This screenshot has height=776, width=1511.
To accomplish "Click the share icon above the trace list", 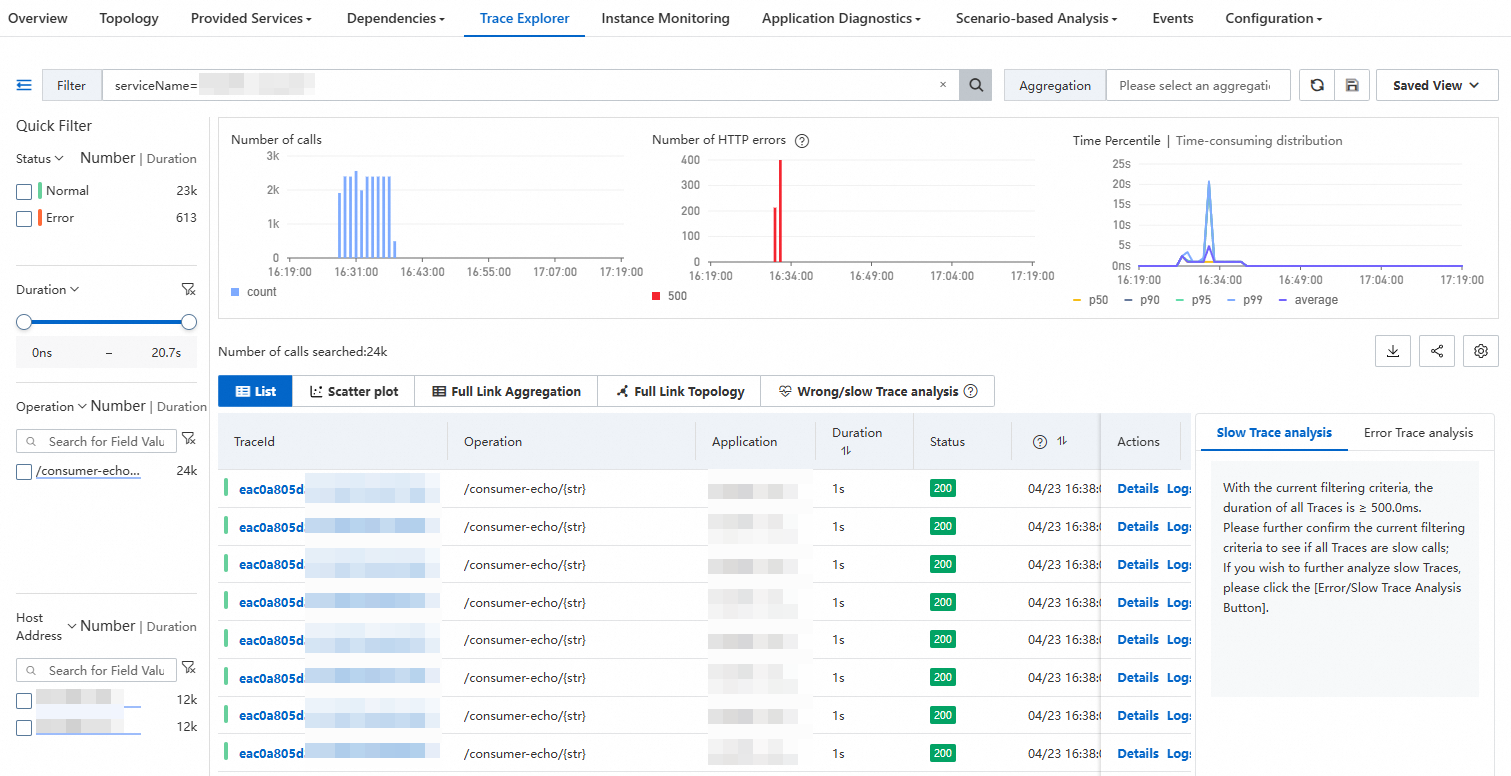I will point(1437,351).
